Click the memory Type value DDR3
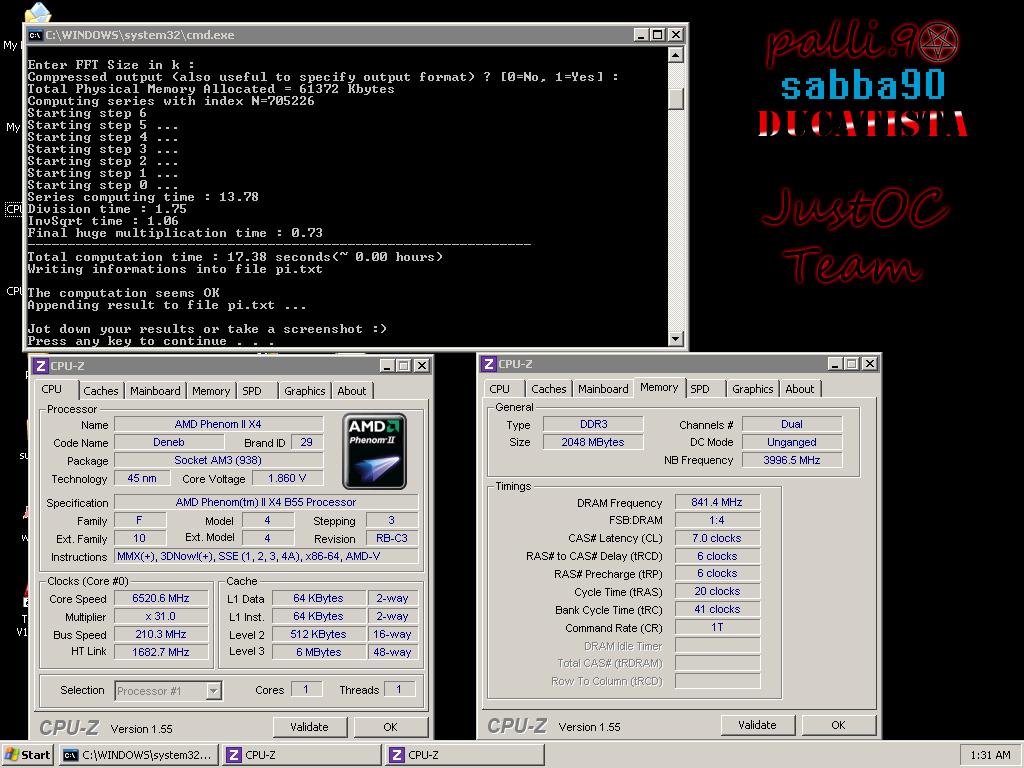The width and height of the screenshot is (1024, 768). [x=594, y=424]
